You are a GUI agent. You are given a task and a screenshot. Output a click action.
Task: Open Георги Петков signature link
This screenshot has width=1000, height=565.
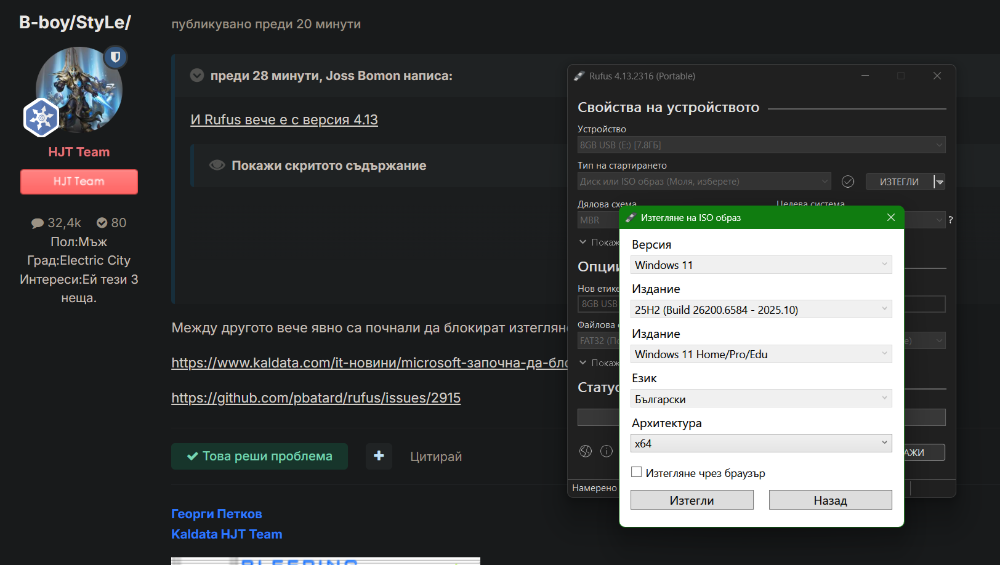[217, 513]
